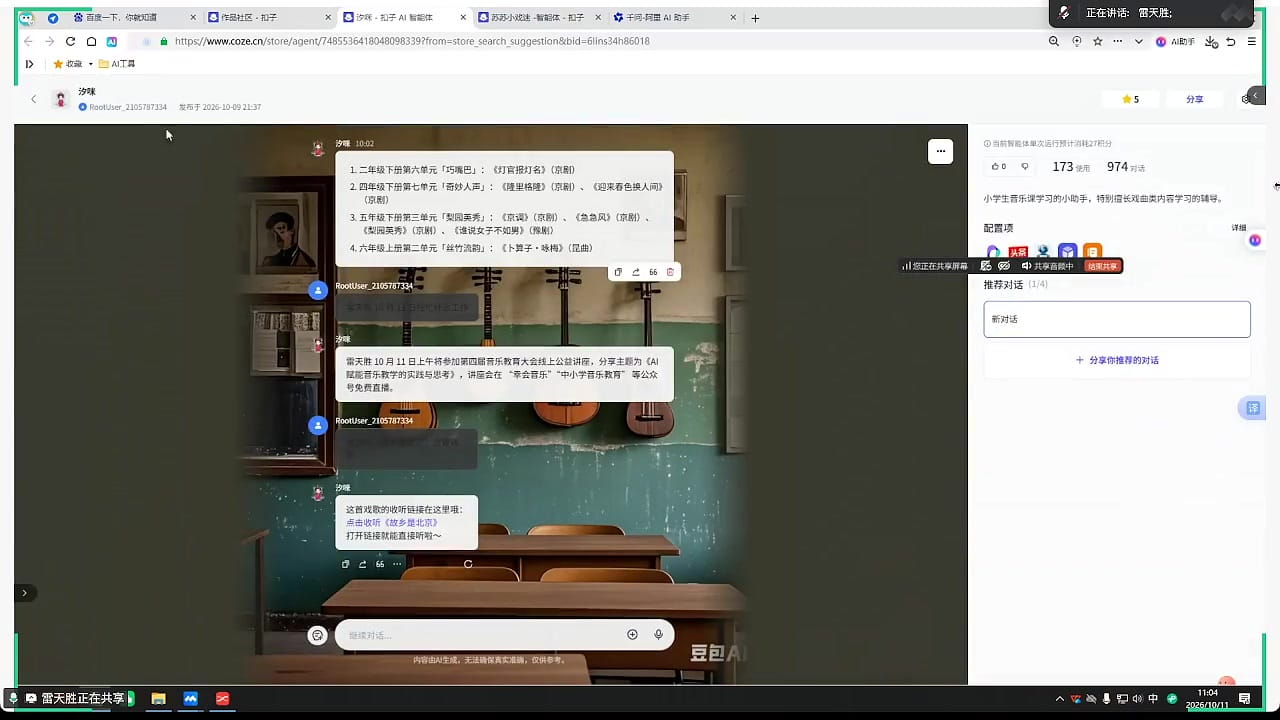
Task: Regenerate the last answer with reload icon
Action: pyautogui.click(x=468, y=564)
